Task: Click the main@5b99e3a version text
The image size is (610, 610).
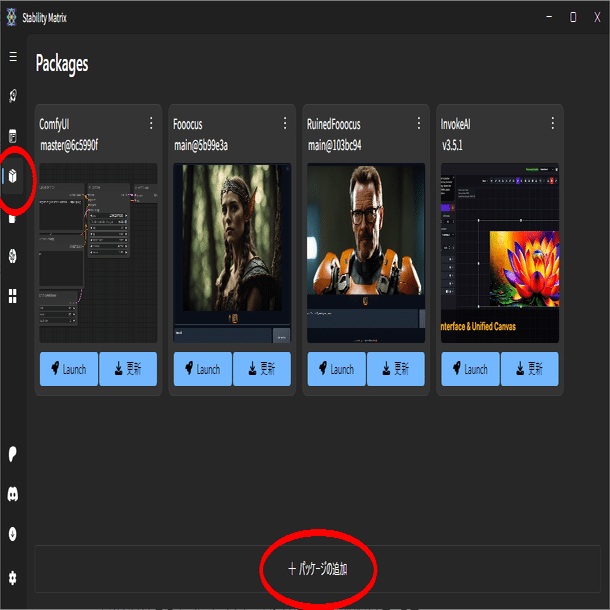Action: (201, 145)
